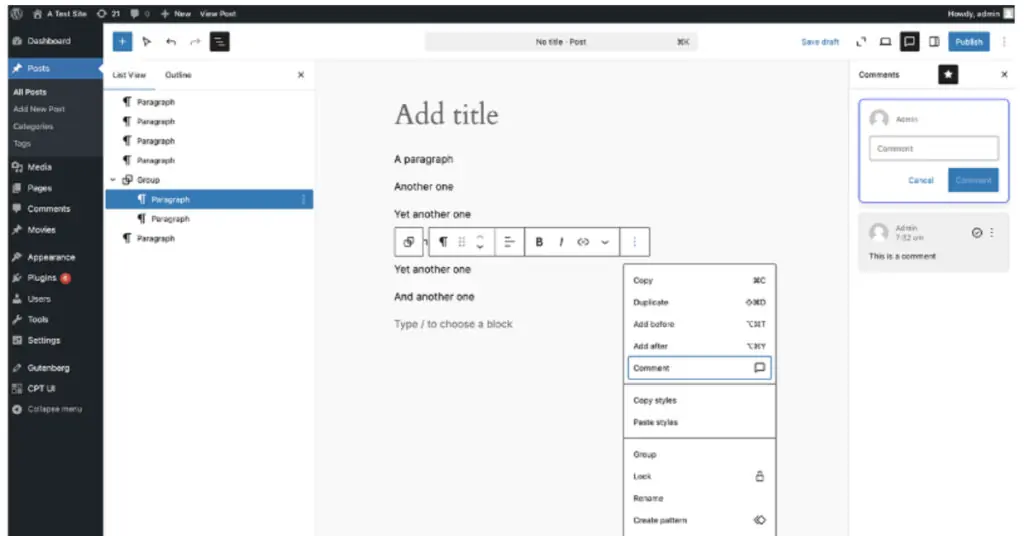The height and width of the screenshot is (536, 1024).
Task: Focus the Comment text field
Action: click(x=933, y=149)
